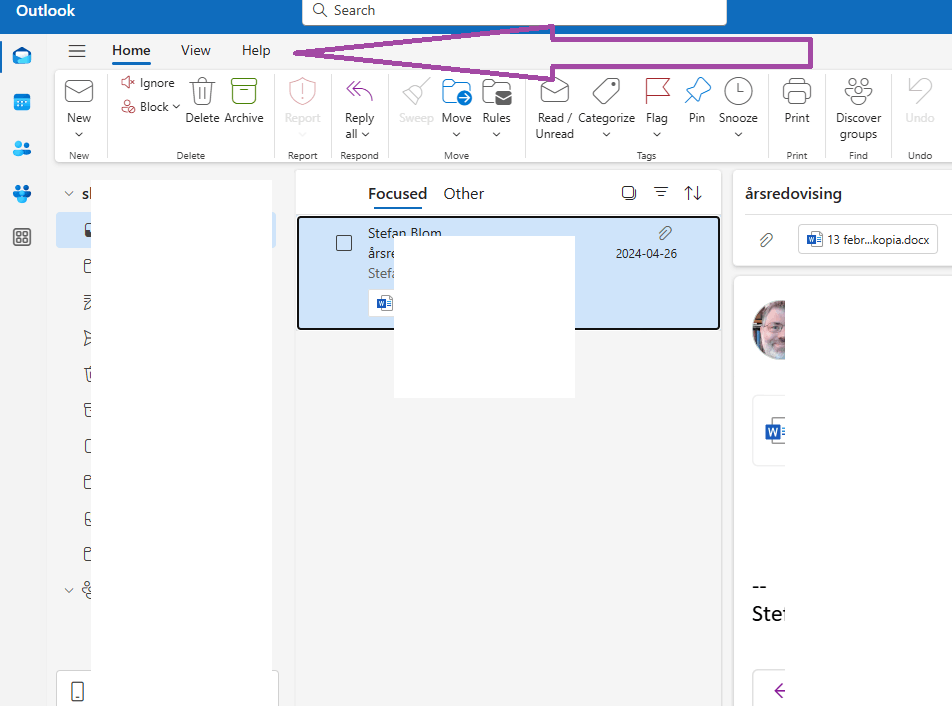Image resolution: width=952 pixels, height=706 pixels.
Task: Expand the New mail dropdown chevron
Action: [x=79, y=134]
